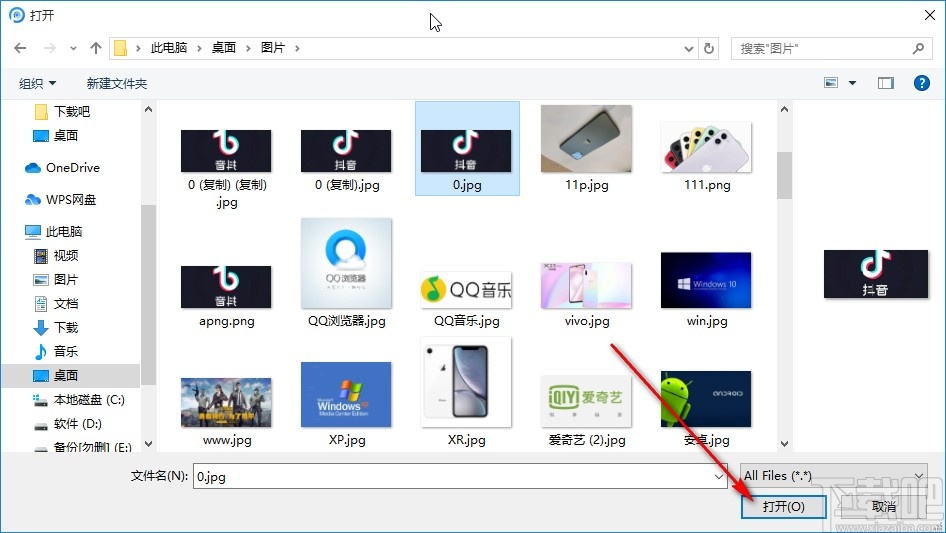Click the forward navigation arrow
This screenshot has height=533, width=946.
click(50, 48)
